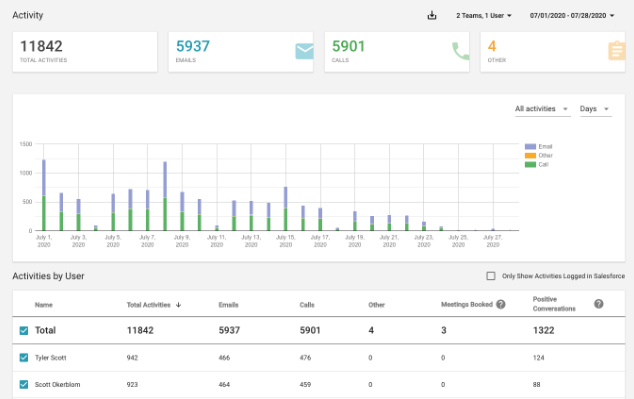Select the Emails 5937 card
The width and height of the screenshot is (634, 399).
241,52
